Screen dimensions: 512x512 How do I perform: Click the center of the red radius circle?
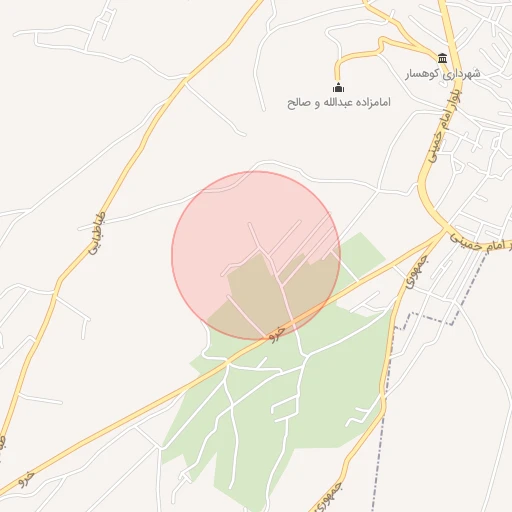point(256,256)
